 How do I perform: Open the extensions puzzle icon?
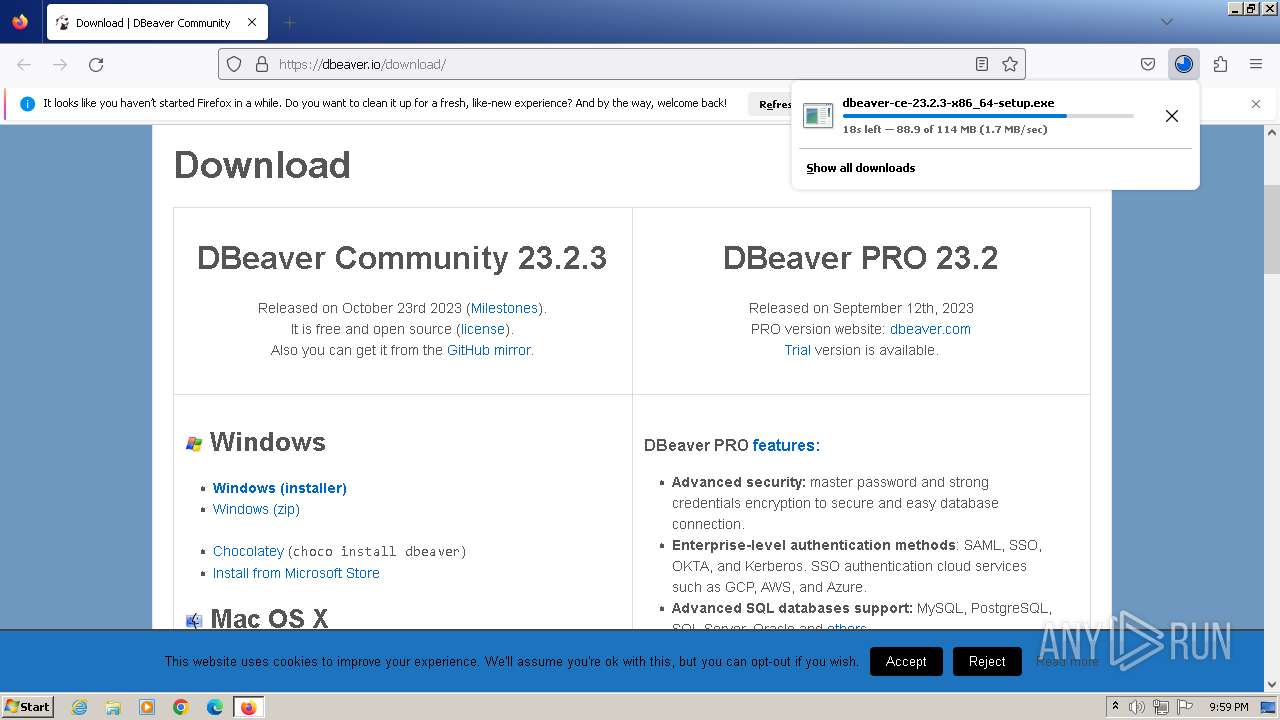coord(1220,64)
